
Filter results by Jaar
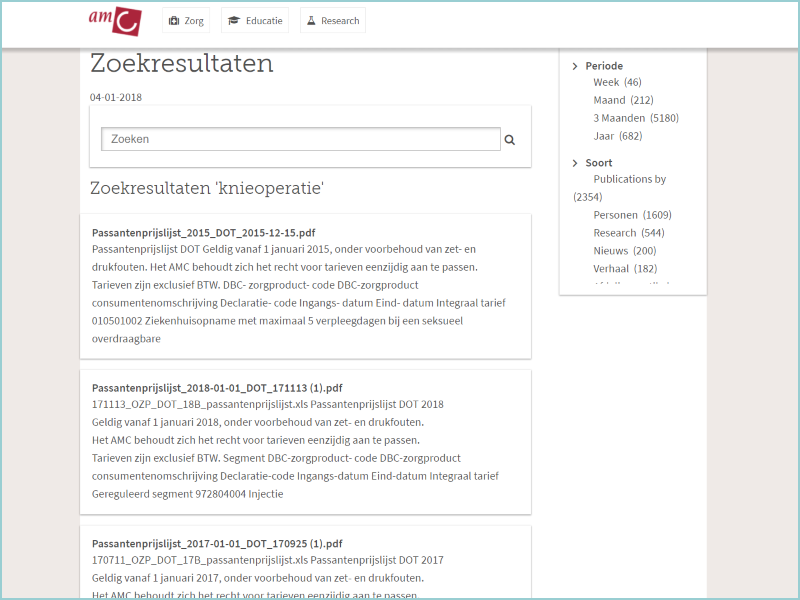(604, 136)
